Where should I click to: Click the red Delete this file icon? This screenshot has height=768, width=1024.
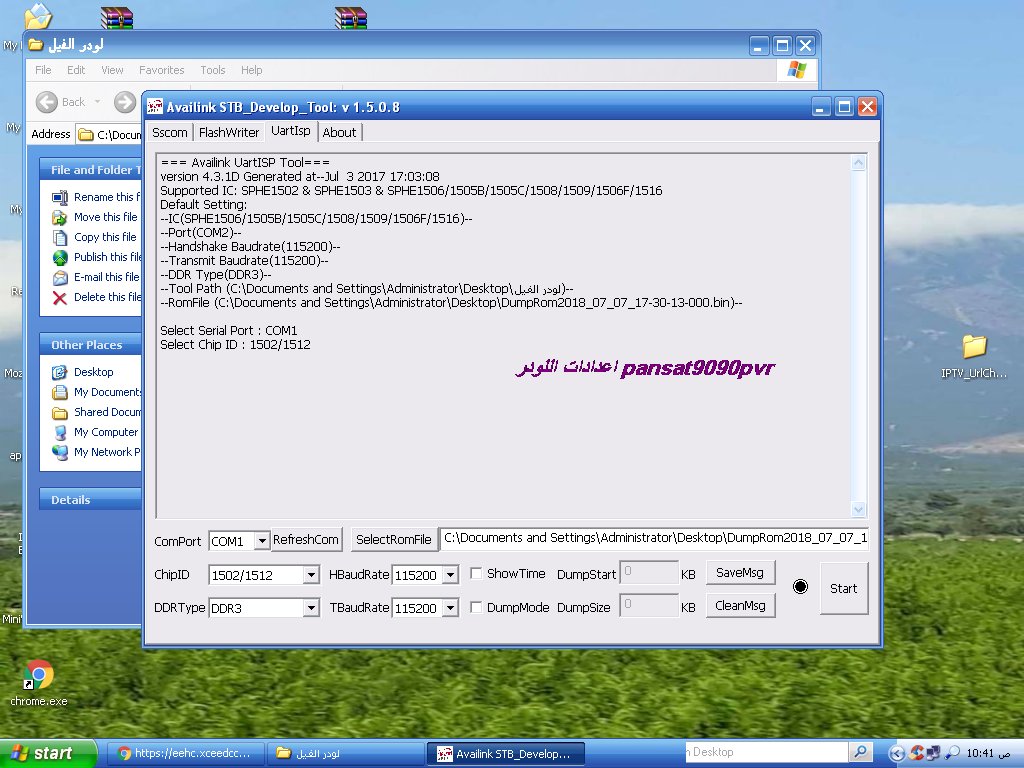tap(60, 298)
